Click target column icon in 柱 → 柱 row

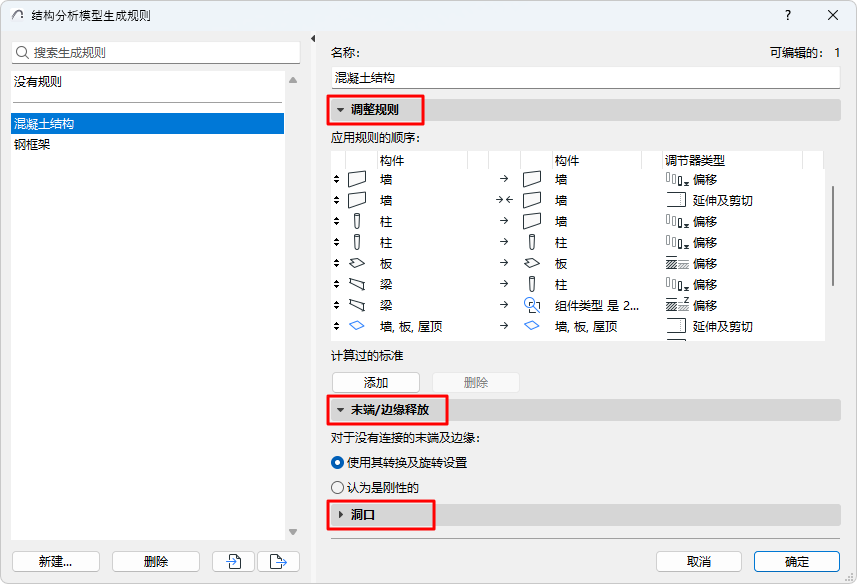[532, 242]
